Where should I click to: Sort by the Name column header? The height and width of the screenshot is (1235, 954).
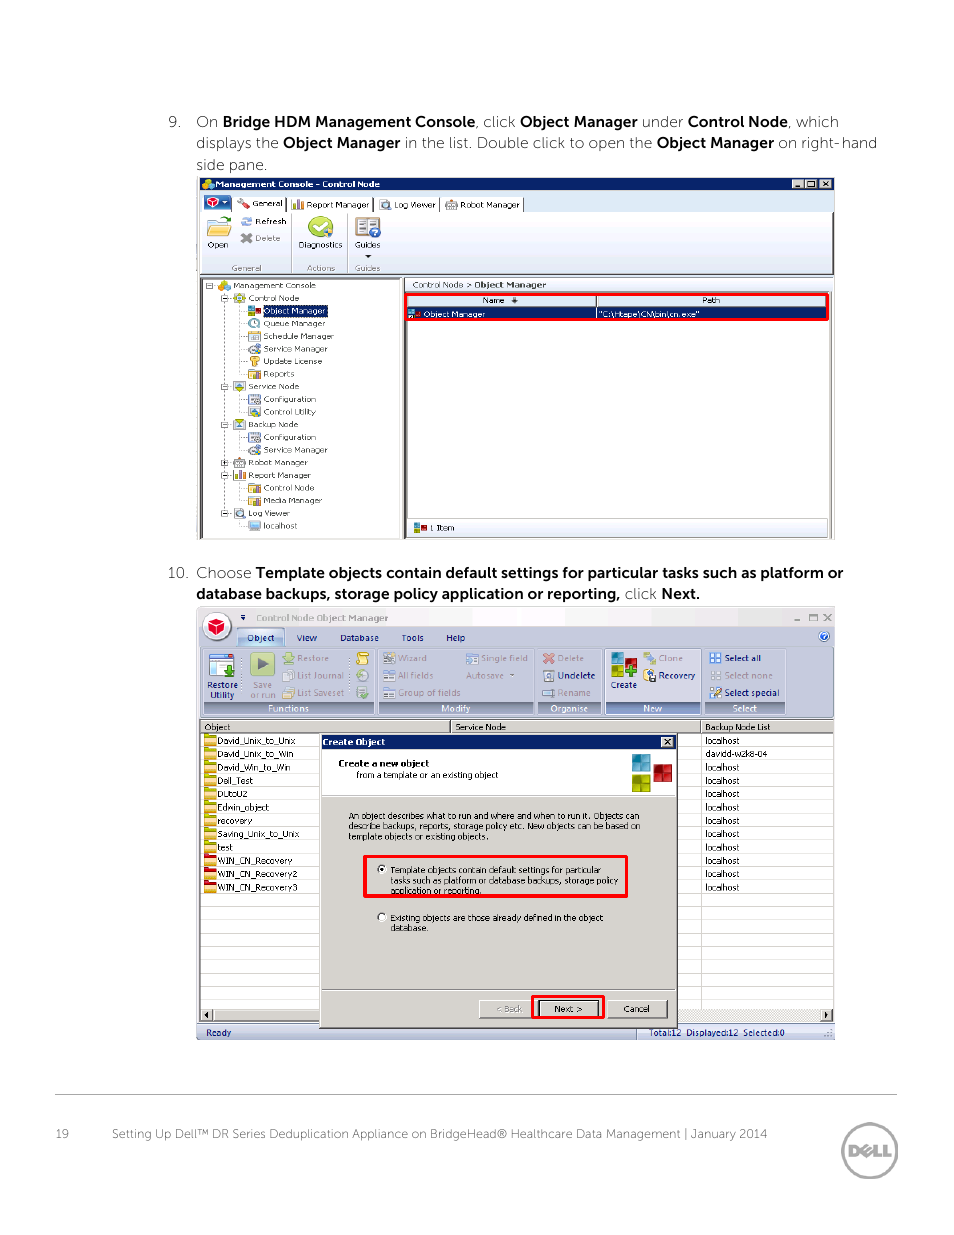point(501,301)
